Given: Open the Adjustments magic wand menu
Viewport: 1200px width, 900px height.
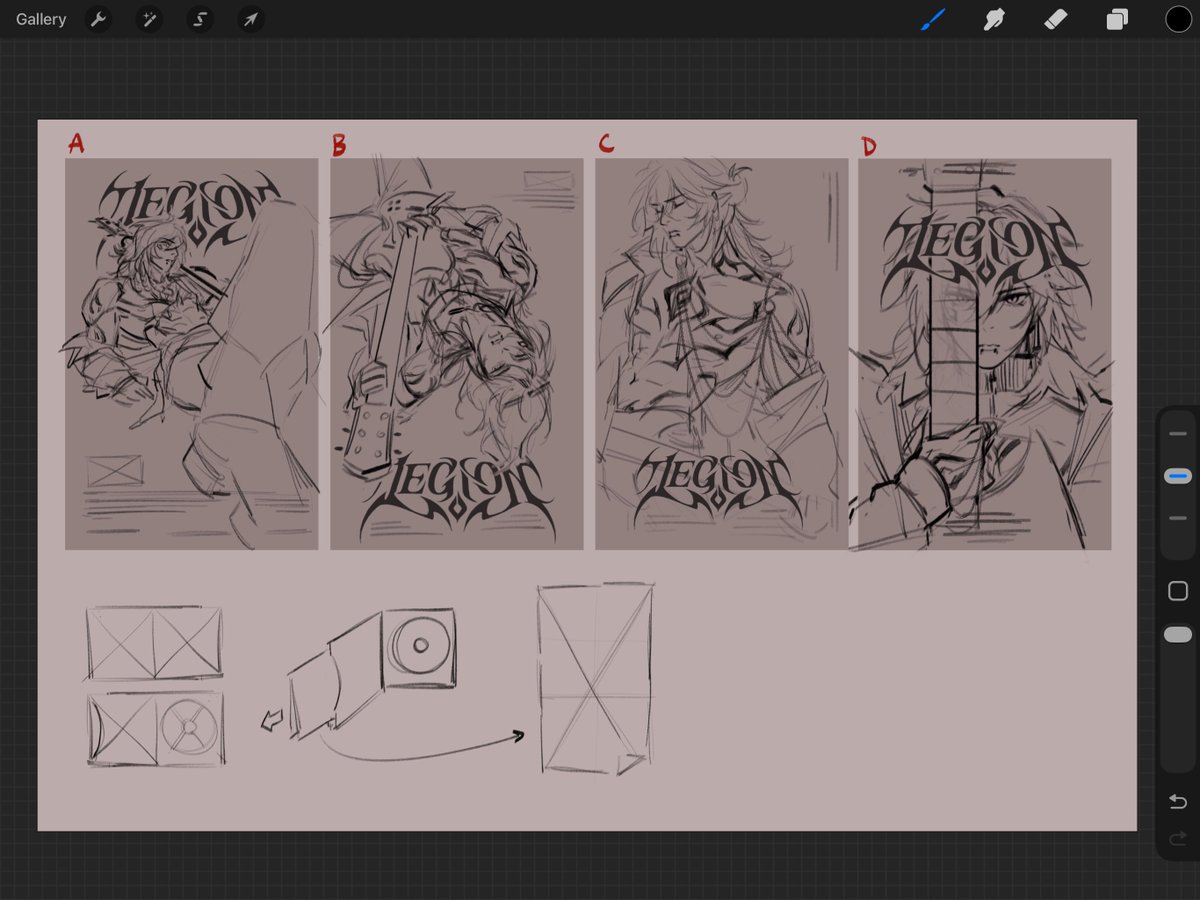Looking at the screenshot, I should click(149, 19).
